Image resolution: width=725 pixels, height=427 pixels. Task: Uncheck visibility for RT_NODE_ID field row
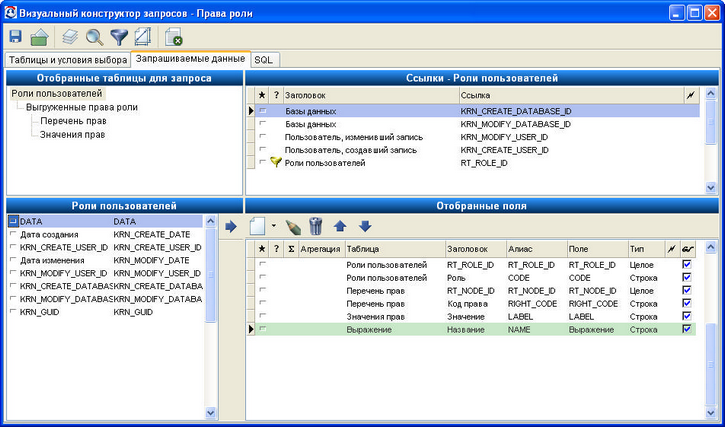pyautogui.click(x=687, y=291)
